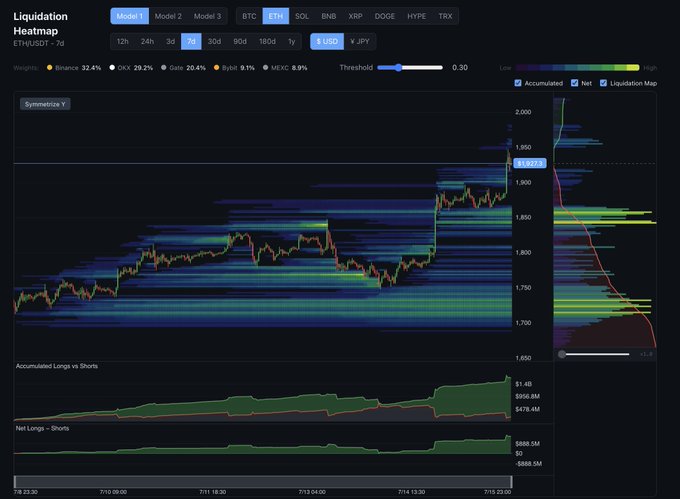Click the 1,700 price axis label

pos(523,323)
